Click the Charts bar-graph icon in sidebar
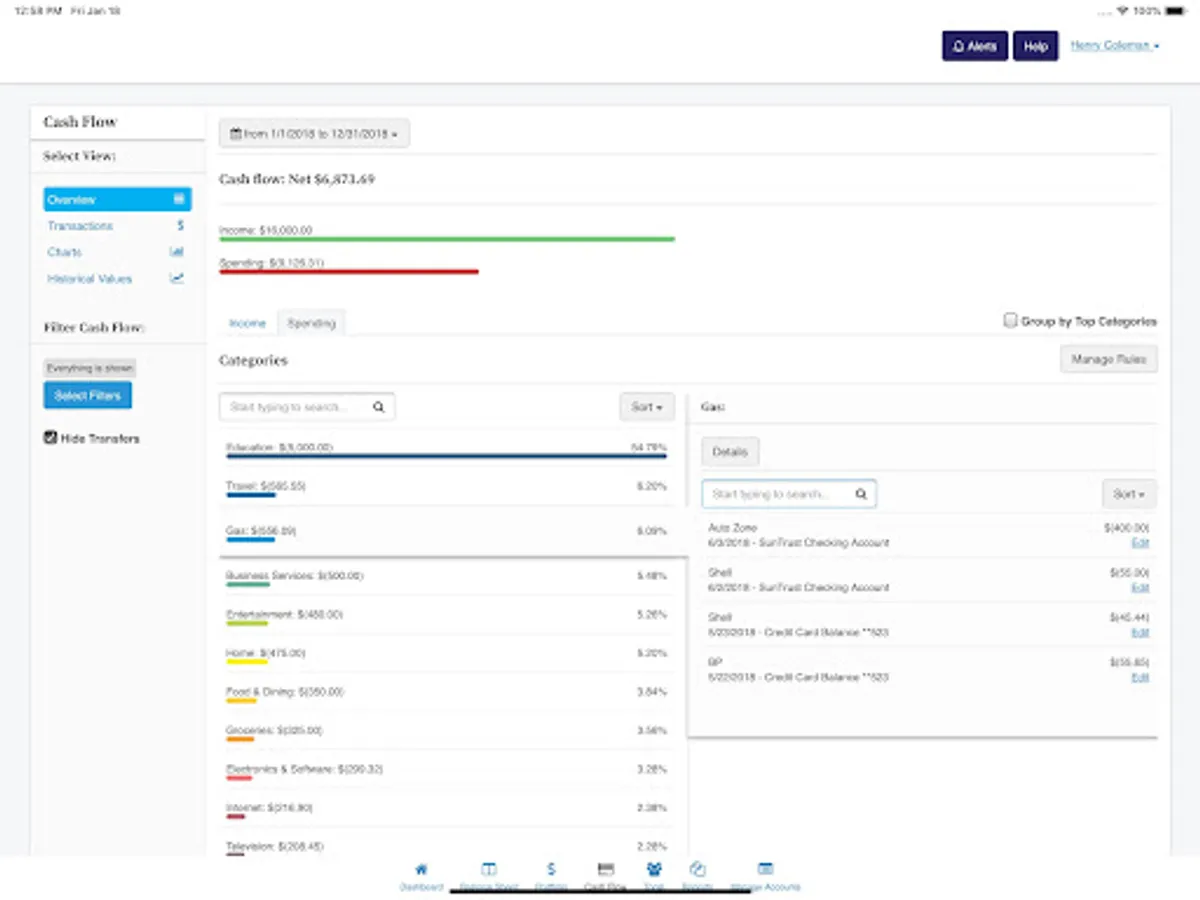The image size is (1200, 900). tap(176, 252)
